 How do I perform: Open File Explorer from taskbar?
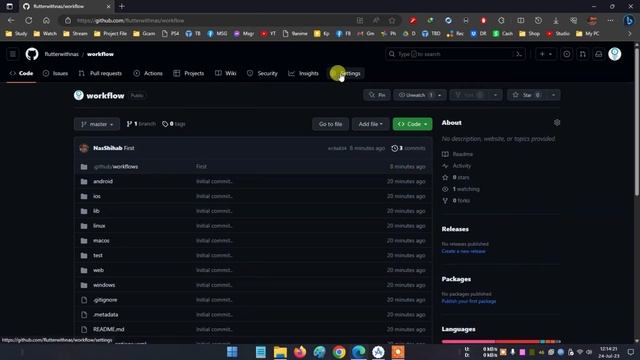(280, 352)
